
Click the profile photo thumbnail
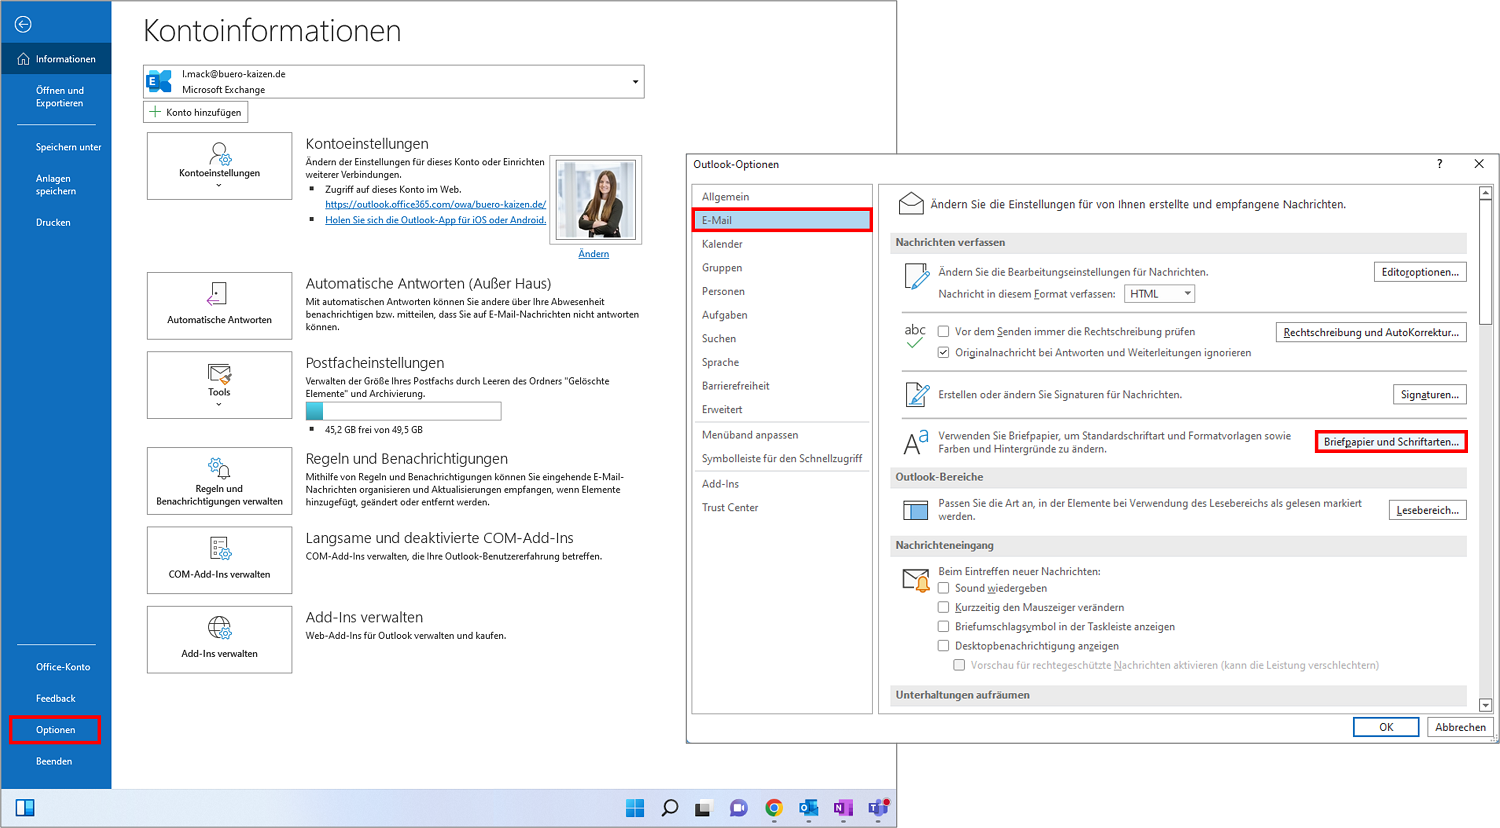click(596, 200)
